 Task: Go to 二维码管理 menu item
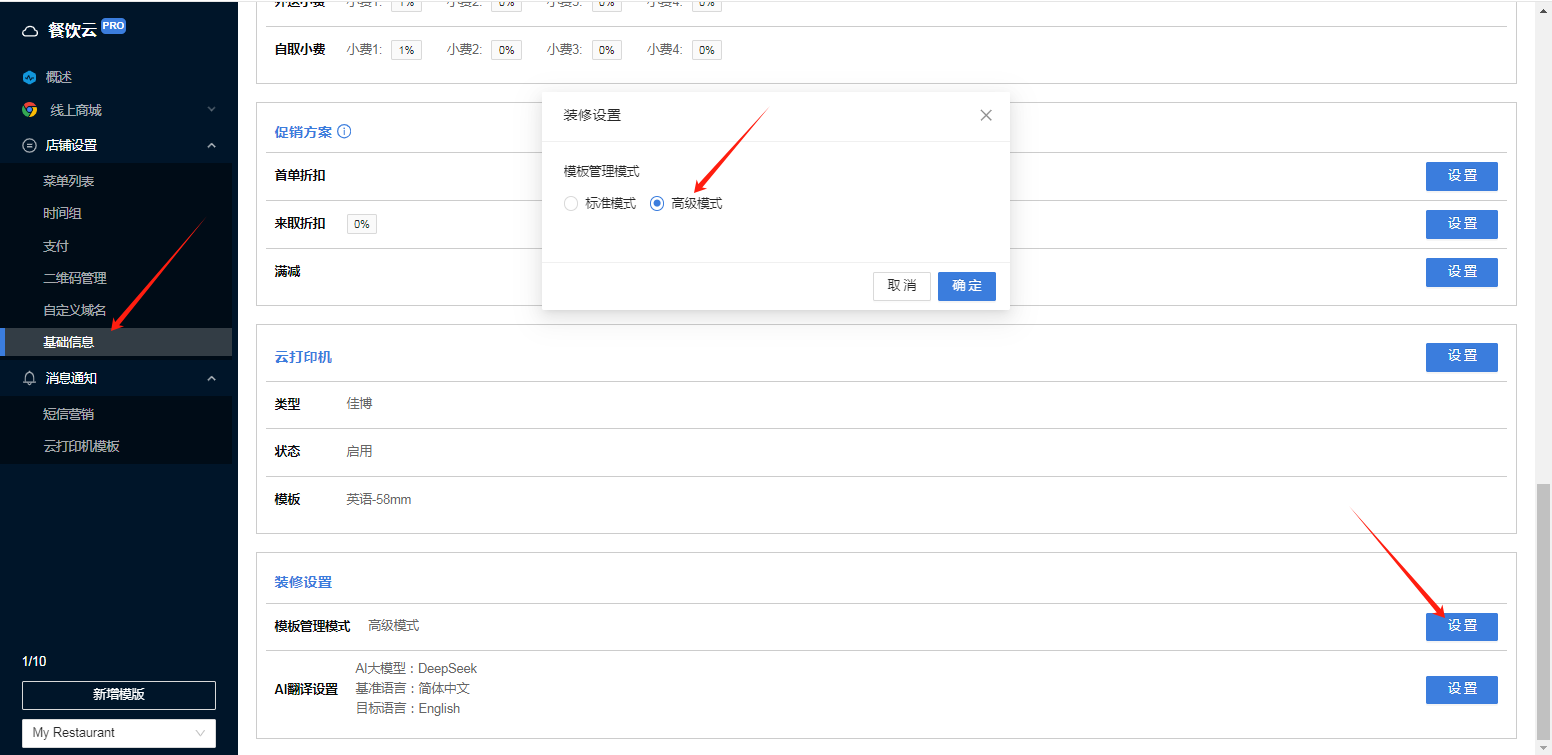point(75,278)
